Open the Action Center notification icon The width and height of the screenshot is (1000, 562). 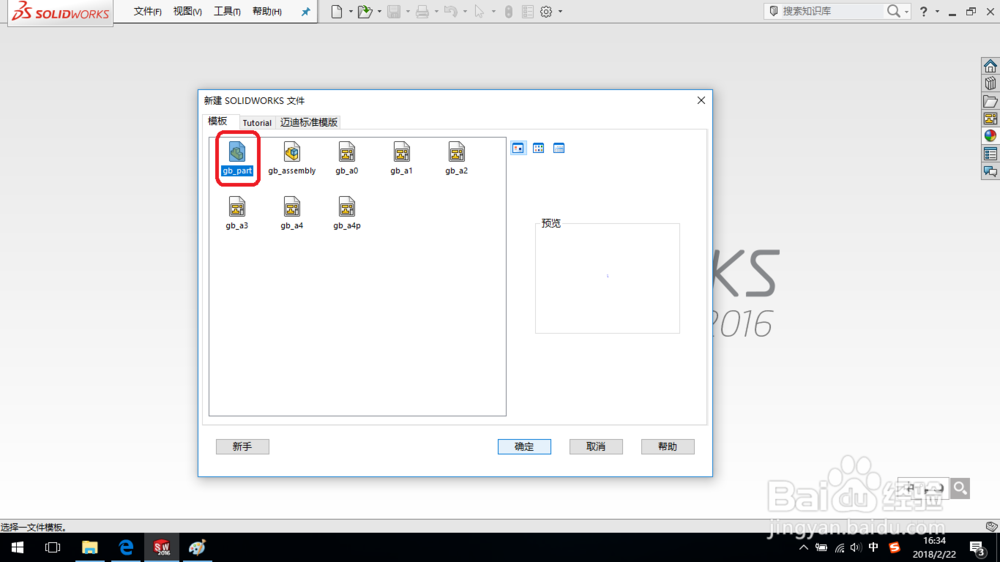pyautogui.click(x=977, y=547)
